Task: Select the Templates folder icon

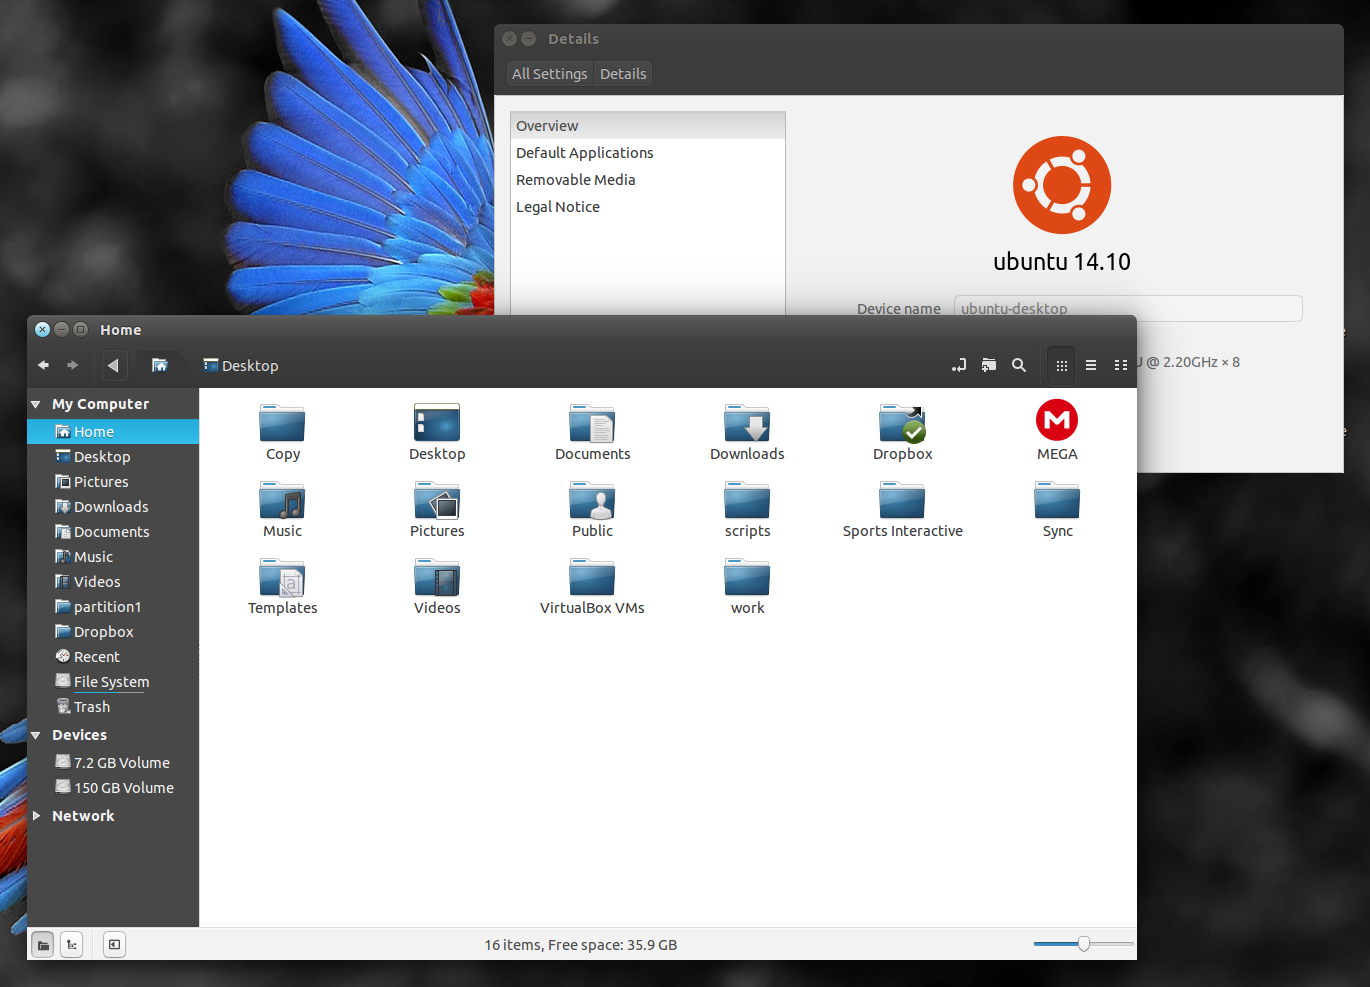Action: (282, 577)
